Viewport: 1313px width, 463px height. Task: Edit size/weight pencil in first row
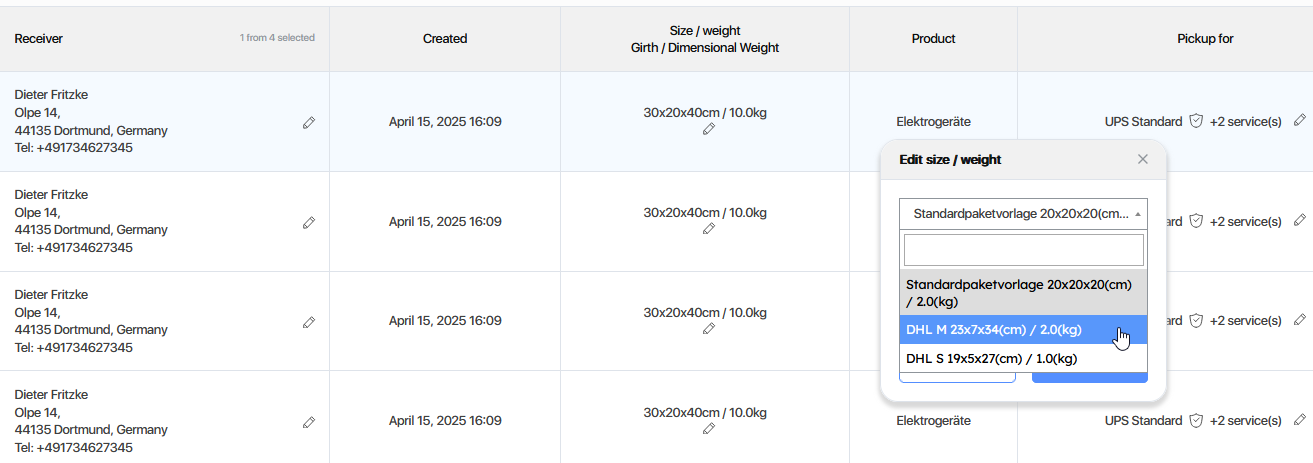pyautogui.click(x=709, y=129)
